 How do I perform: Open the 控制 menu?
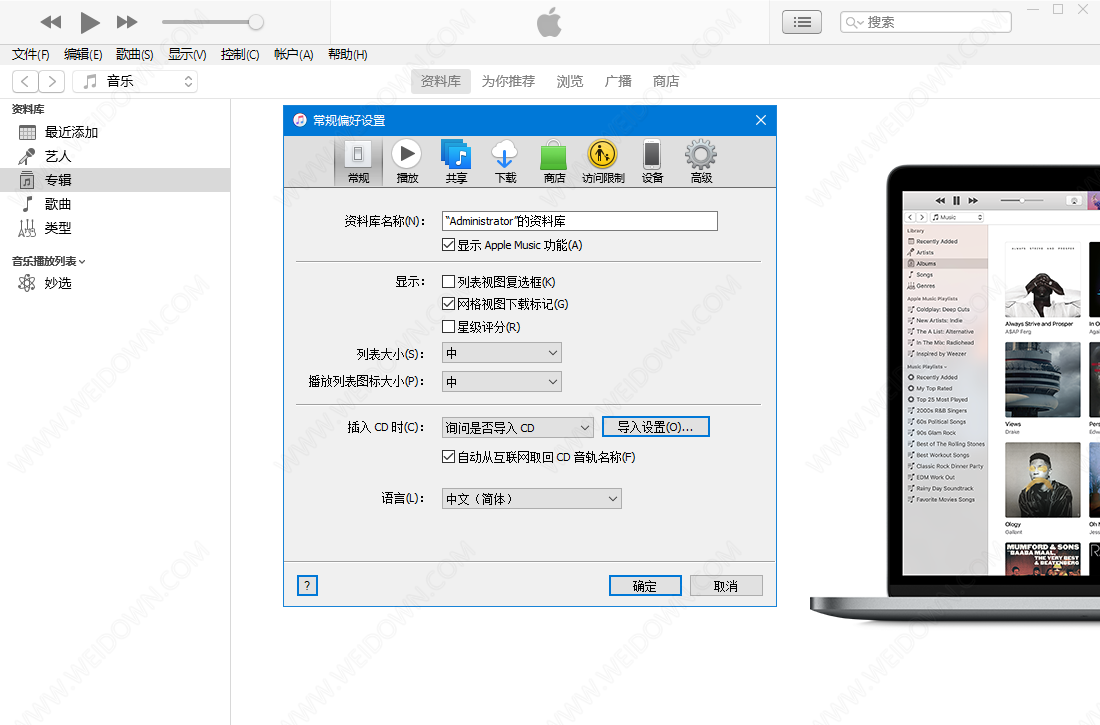(240, 55)
